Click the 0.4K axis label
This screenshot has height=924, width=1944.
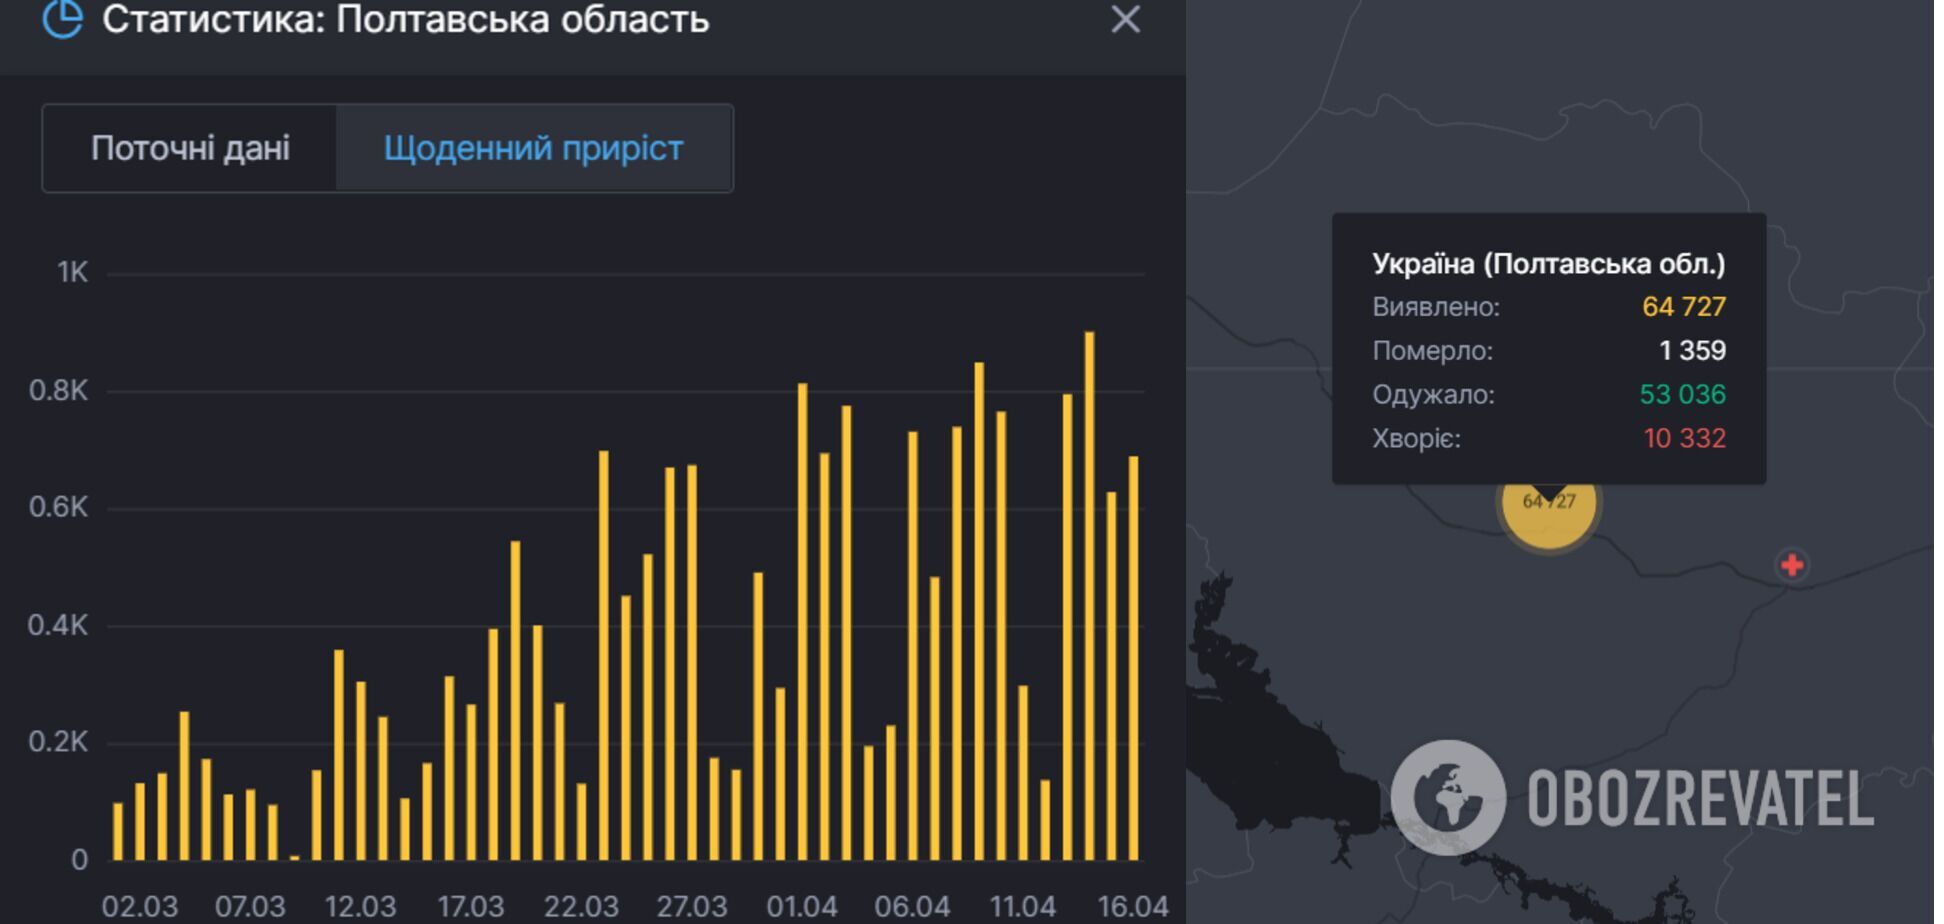pyautogui.click(x=59, y=625)
